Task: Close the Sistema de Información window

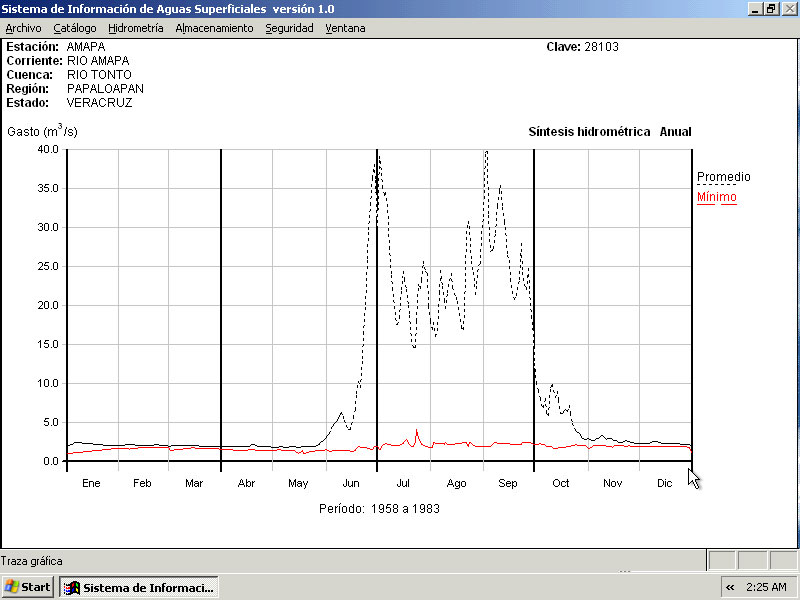Action: click(788, 8)
